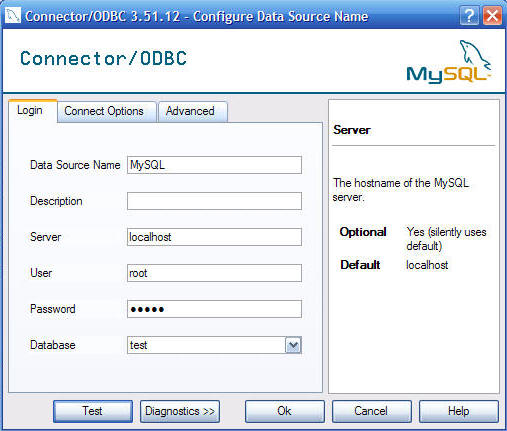Focus the Data Source Name field
Screen dimensions: 507x431
click(214, 165)
